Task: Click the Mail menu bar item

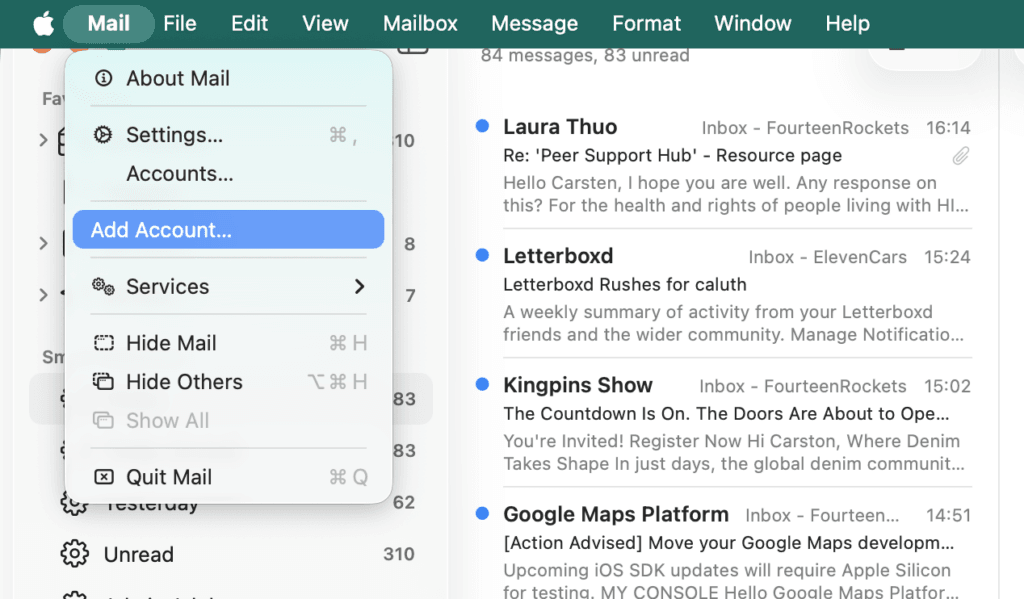Action: click(x=108, y=24)
